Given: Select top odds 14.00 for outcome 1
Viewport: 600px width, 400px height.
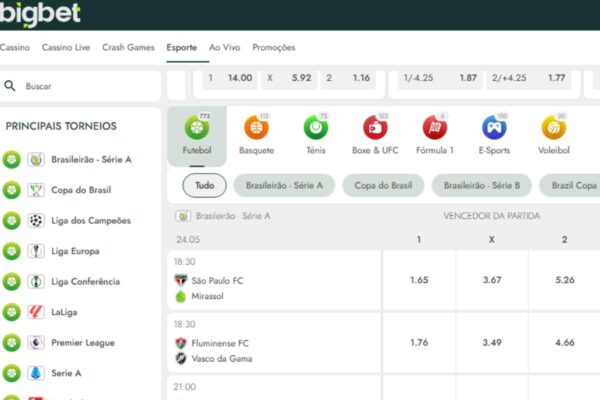Looking at the screenshot, I should [230, 78].
